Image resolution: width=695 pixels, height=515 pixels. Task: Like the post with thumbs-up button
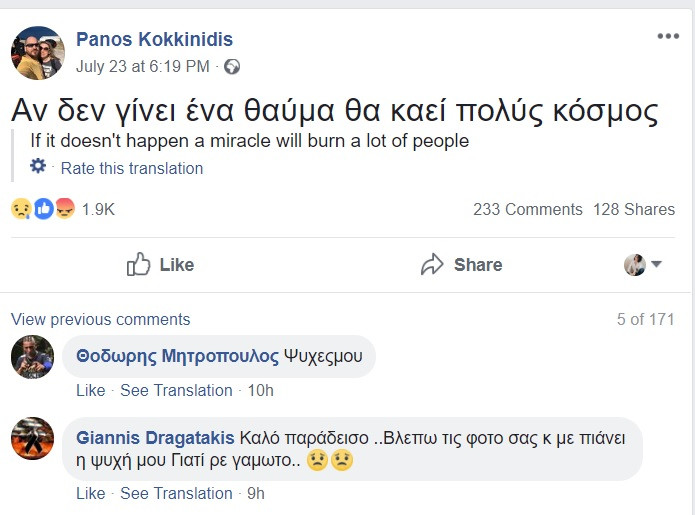pos(160,265)
